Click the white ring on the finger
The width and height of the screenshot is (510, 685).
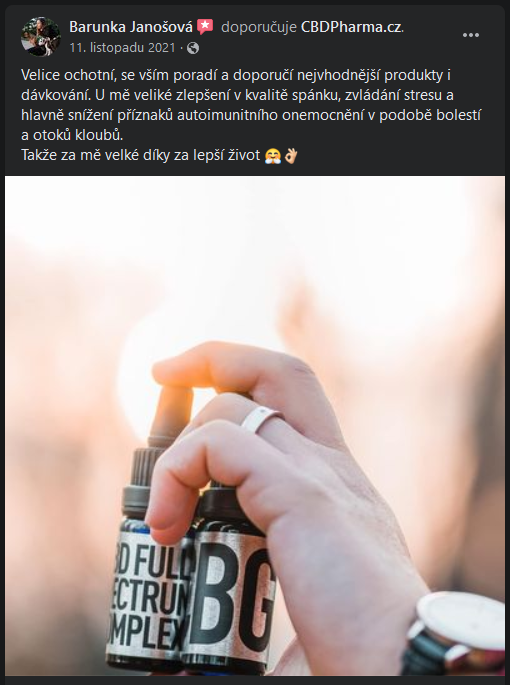[x=261, y=419]
